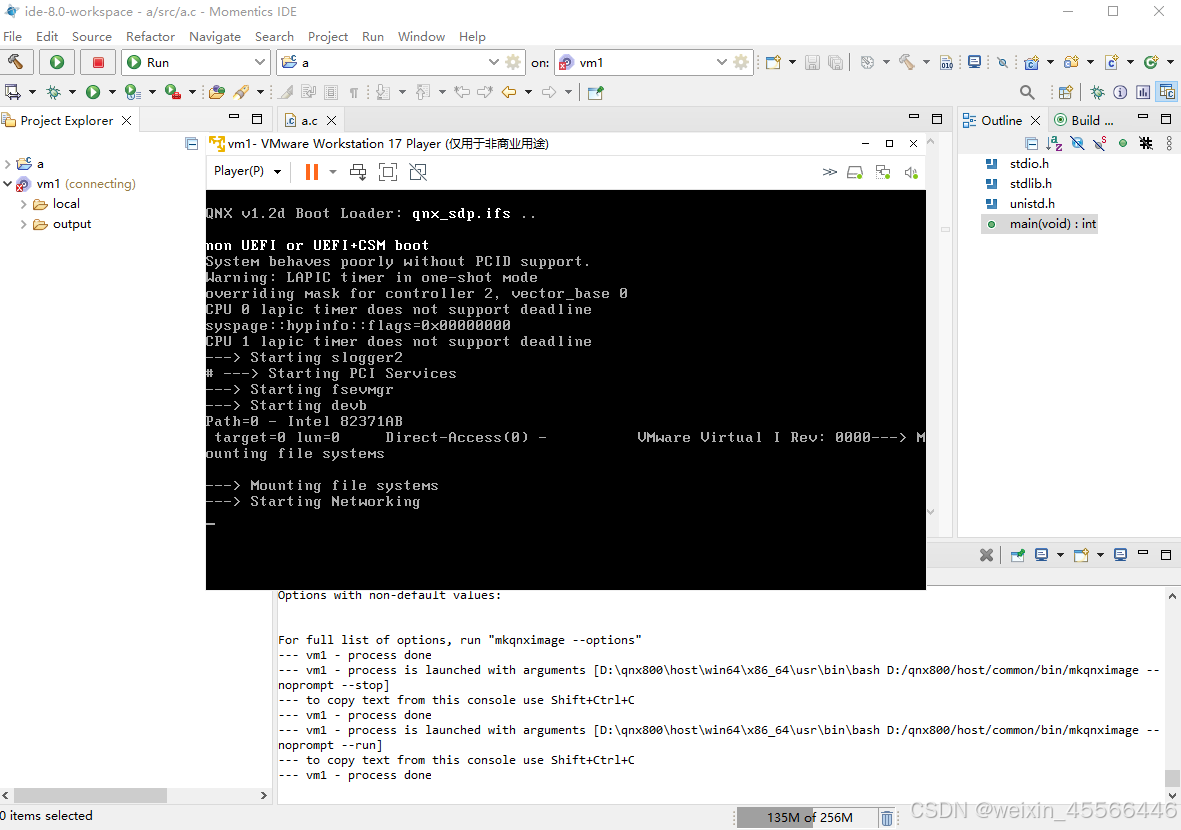Click the Run green play icon in second toolbar
Viewport: 1181px width, 830px height.
[93, 92]
